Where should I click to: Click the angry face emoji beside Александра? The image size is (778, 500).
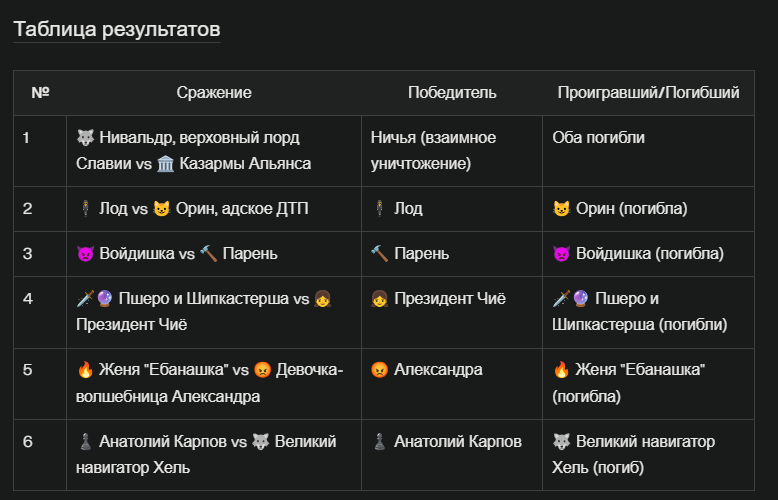click(x=380, y=370)
